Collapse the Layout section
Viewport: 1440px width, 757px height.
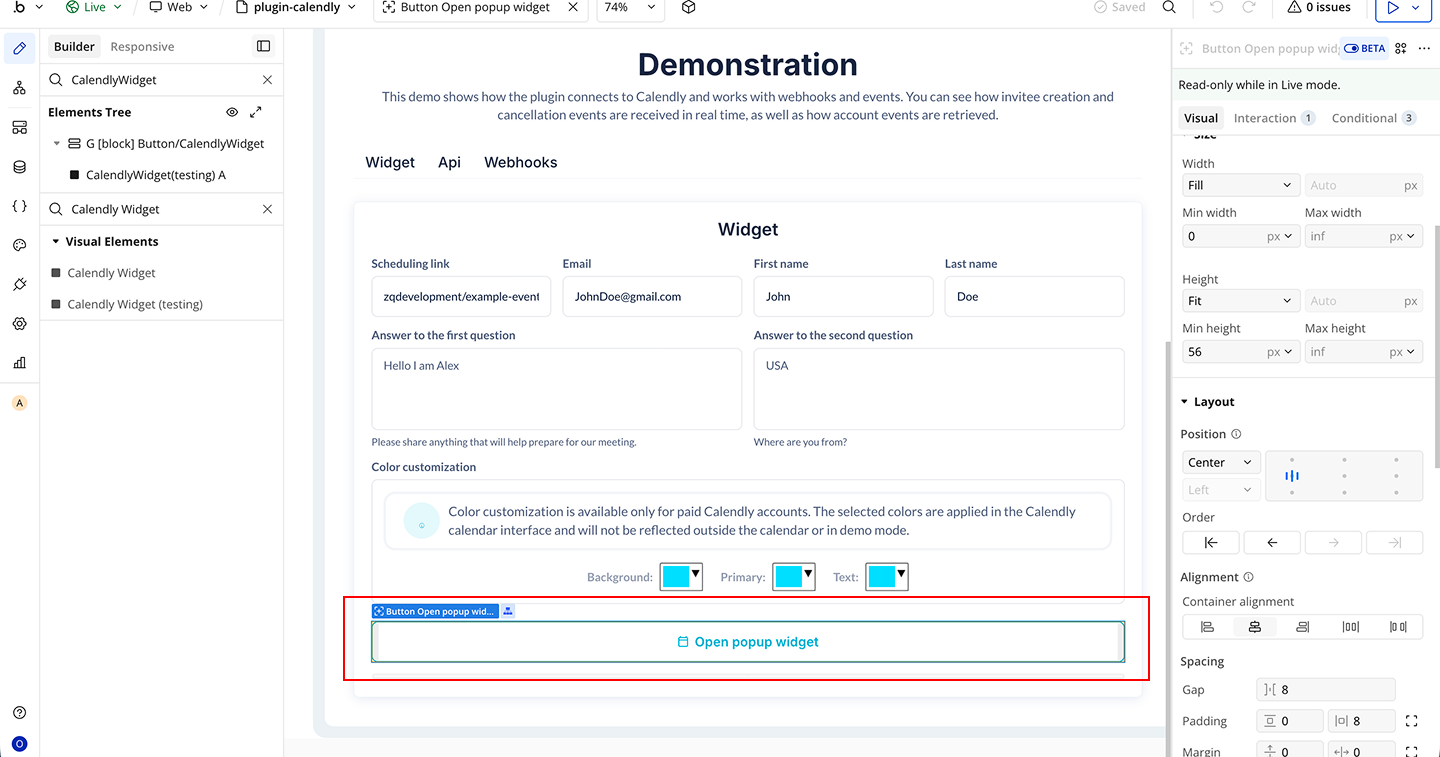(x=1184, y=402)
